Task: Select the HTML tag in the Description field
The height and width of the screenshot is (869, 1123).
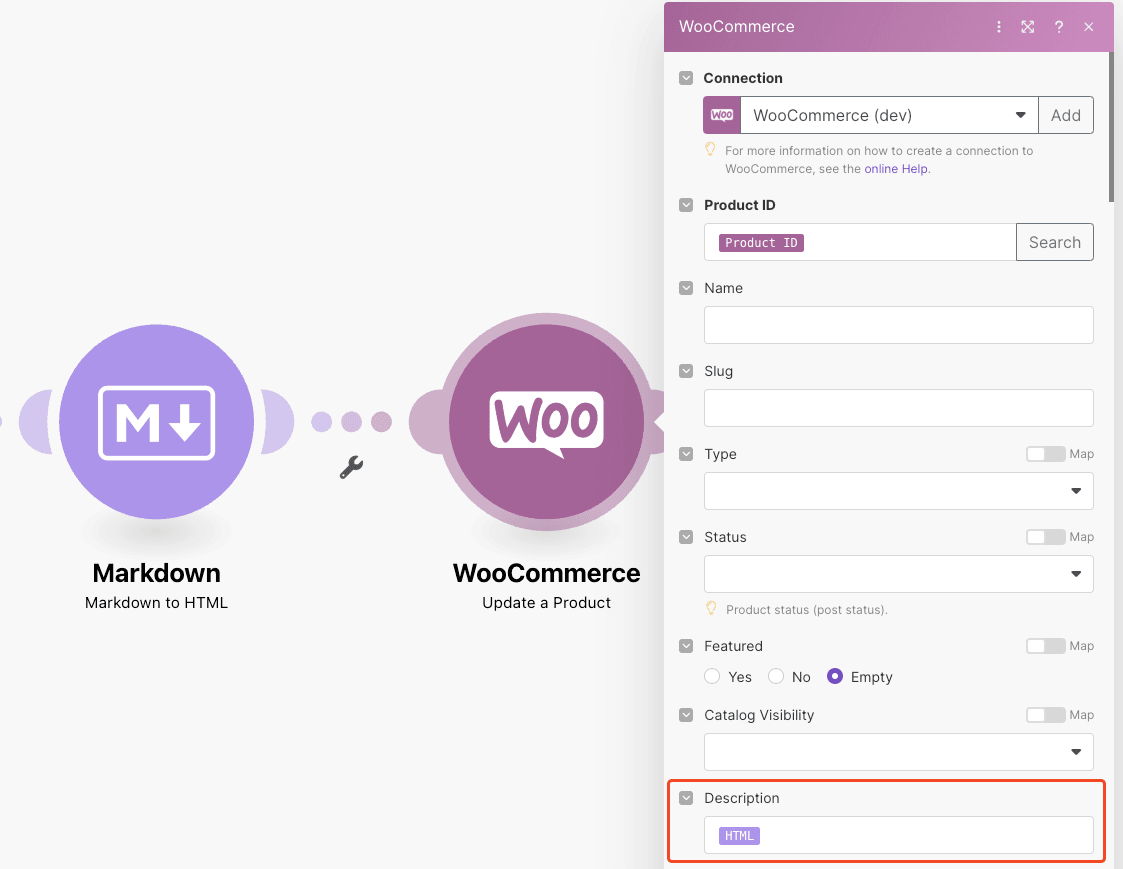Action: click(738, 835)
